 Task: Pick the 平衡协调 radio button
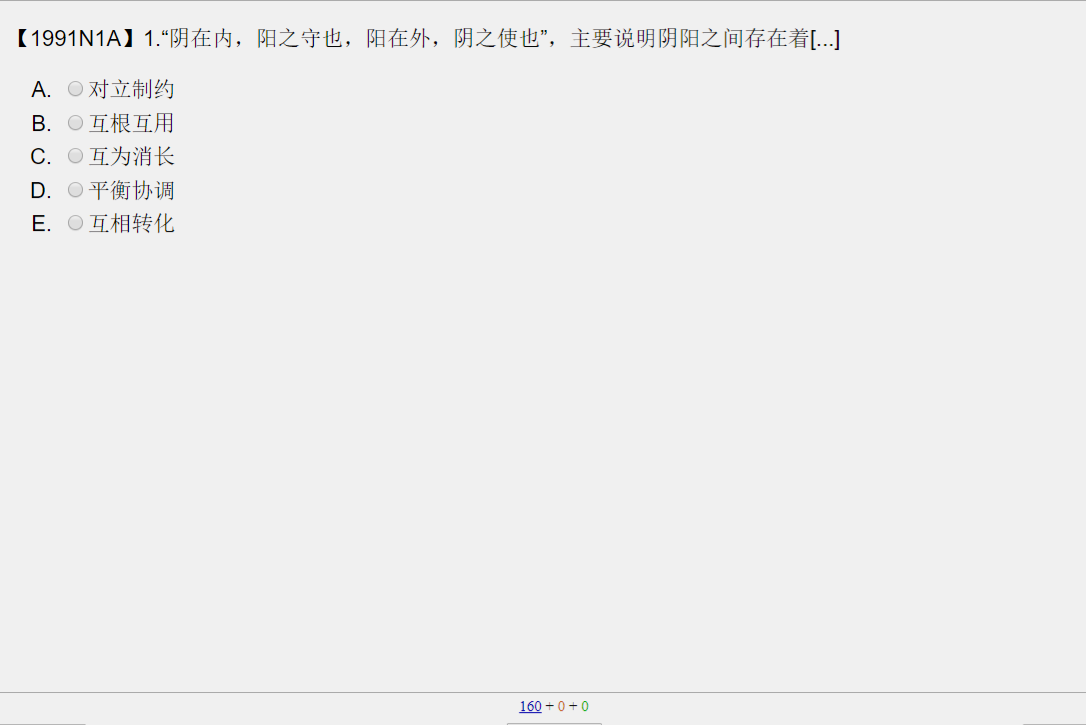[x=75, y=190]
